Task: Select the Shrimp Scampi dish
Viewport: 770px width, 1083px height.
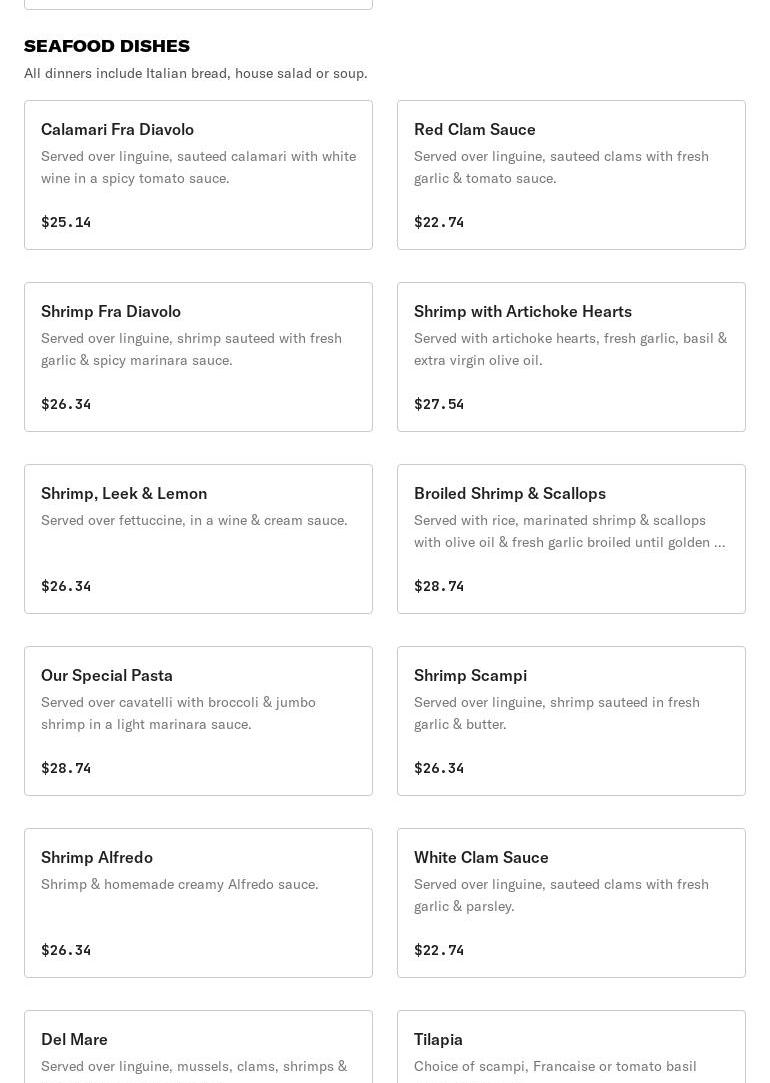Action: coord(571,721)
